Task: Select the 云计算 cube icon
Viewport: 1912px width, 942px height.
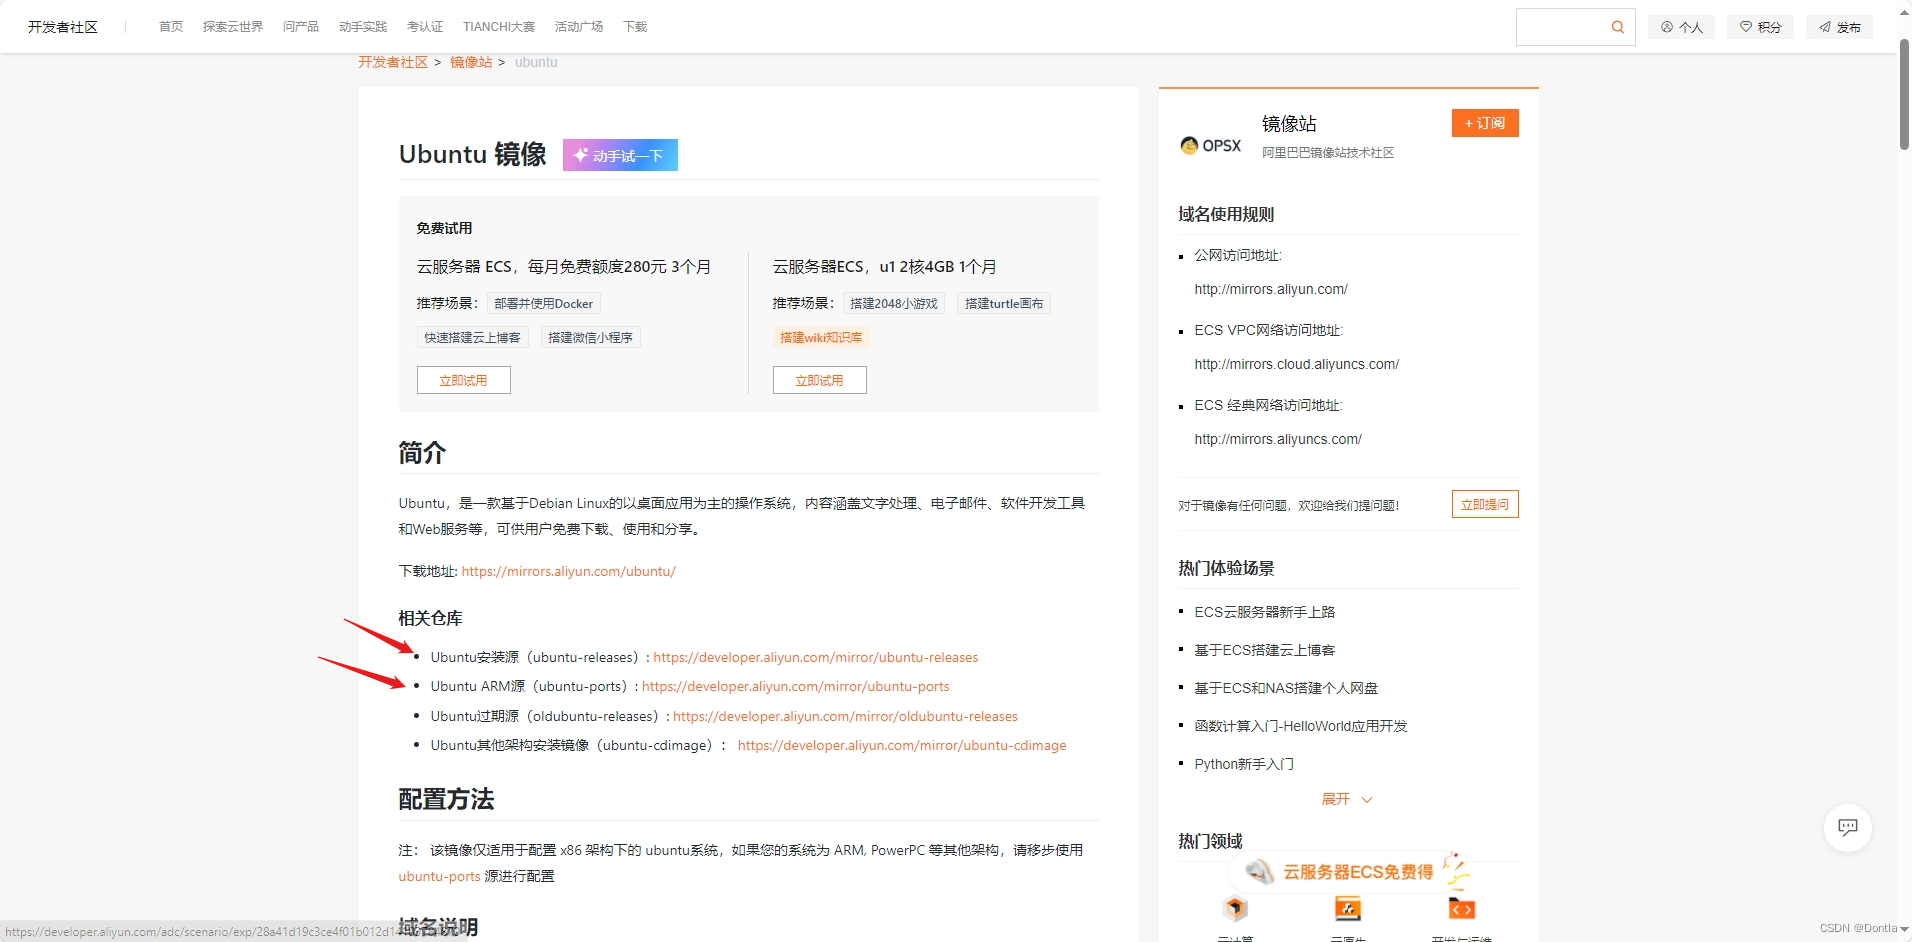Action: coord(1235,908)
